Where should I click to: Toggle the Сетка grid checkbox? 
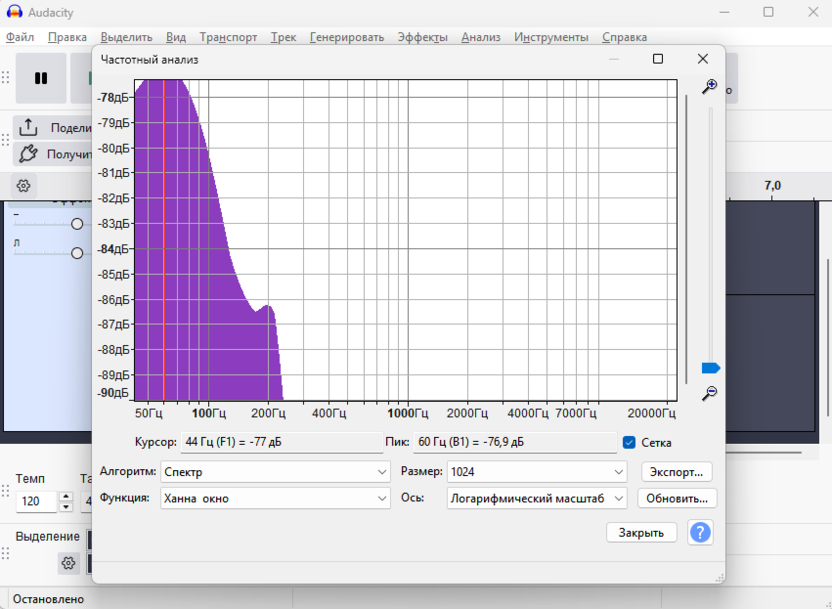coord(629,442)
